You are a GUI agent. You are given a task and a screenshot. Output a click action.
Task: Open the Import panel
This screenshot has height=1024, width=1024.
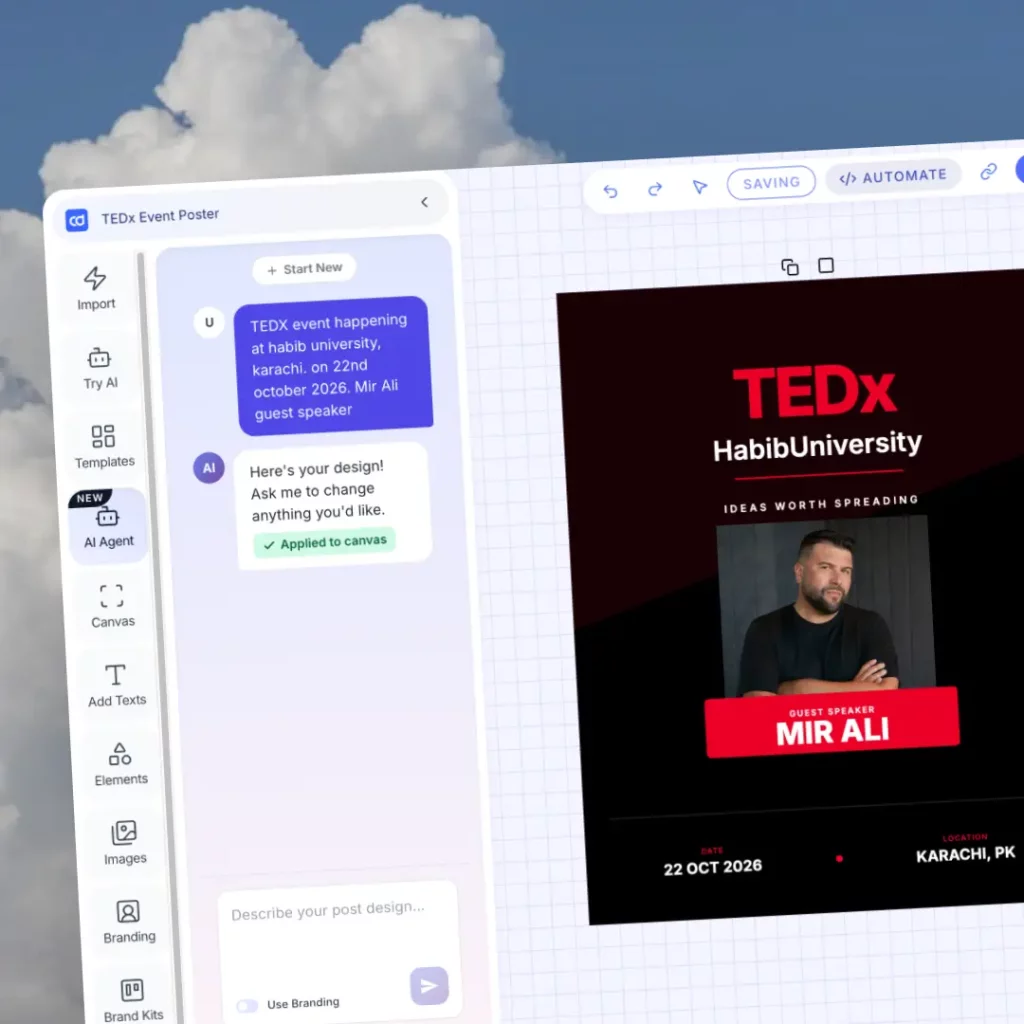[96, 288]
